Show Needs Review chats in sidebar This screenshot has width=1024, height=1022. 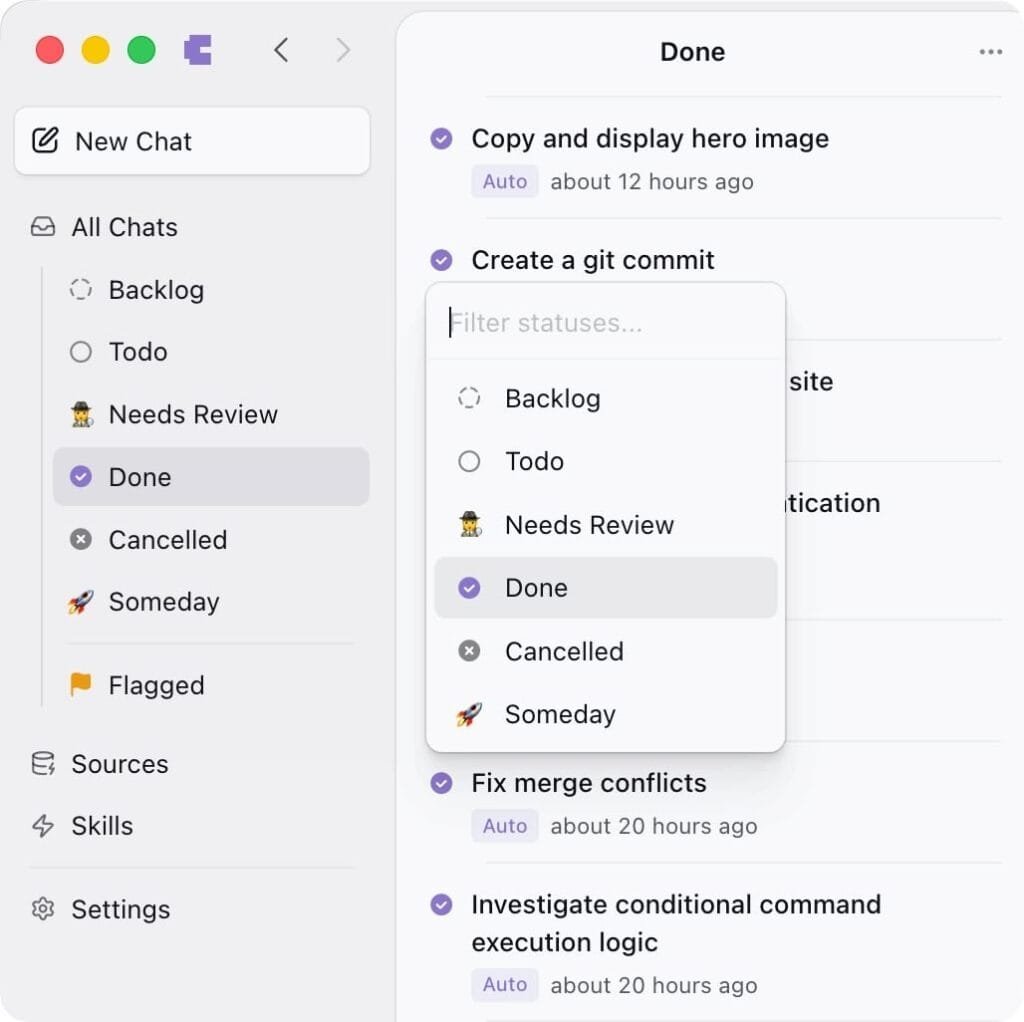tap(192, 414)
